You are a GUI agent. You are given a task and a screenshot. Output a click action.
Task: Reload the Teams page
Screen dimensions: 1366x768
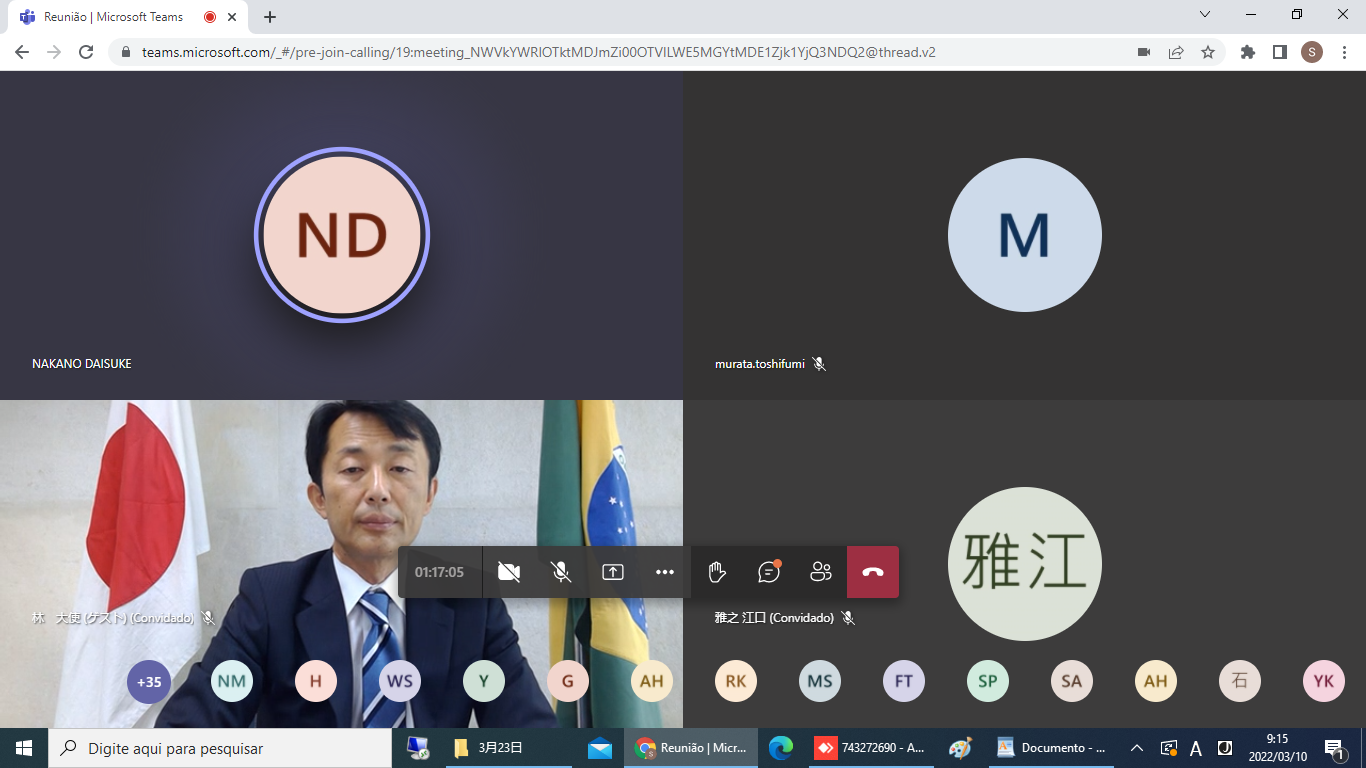(86, 52)
